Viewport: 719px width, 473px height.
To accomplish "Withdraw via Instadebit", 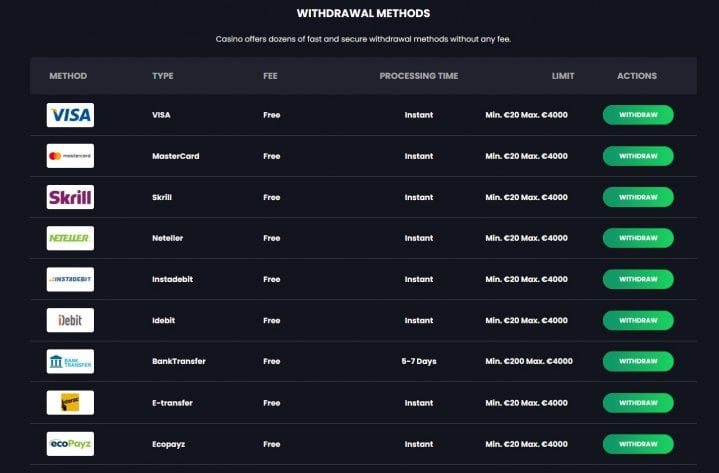I will coord(638,279).
